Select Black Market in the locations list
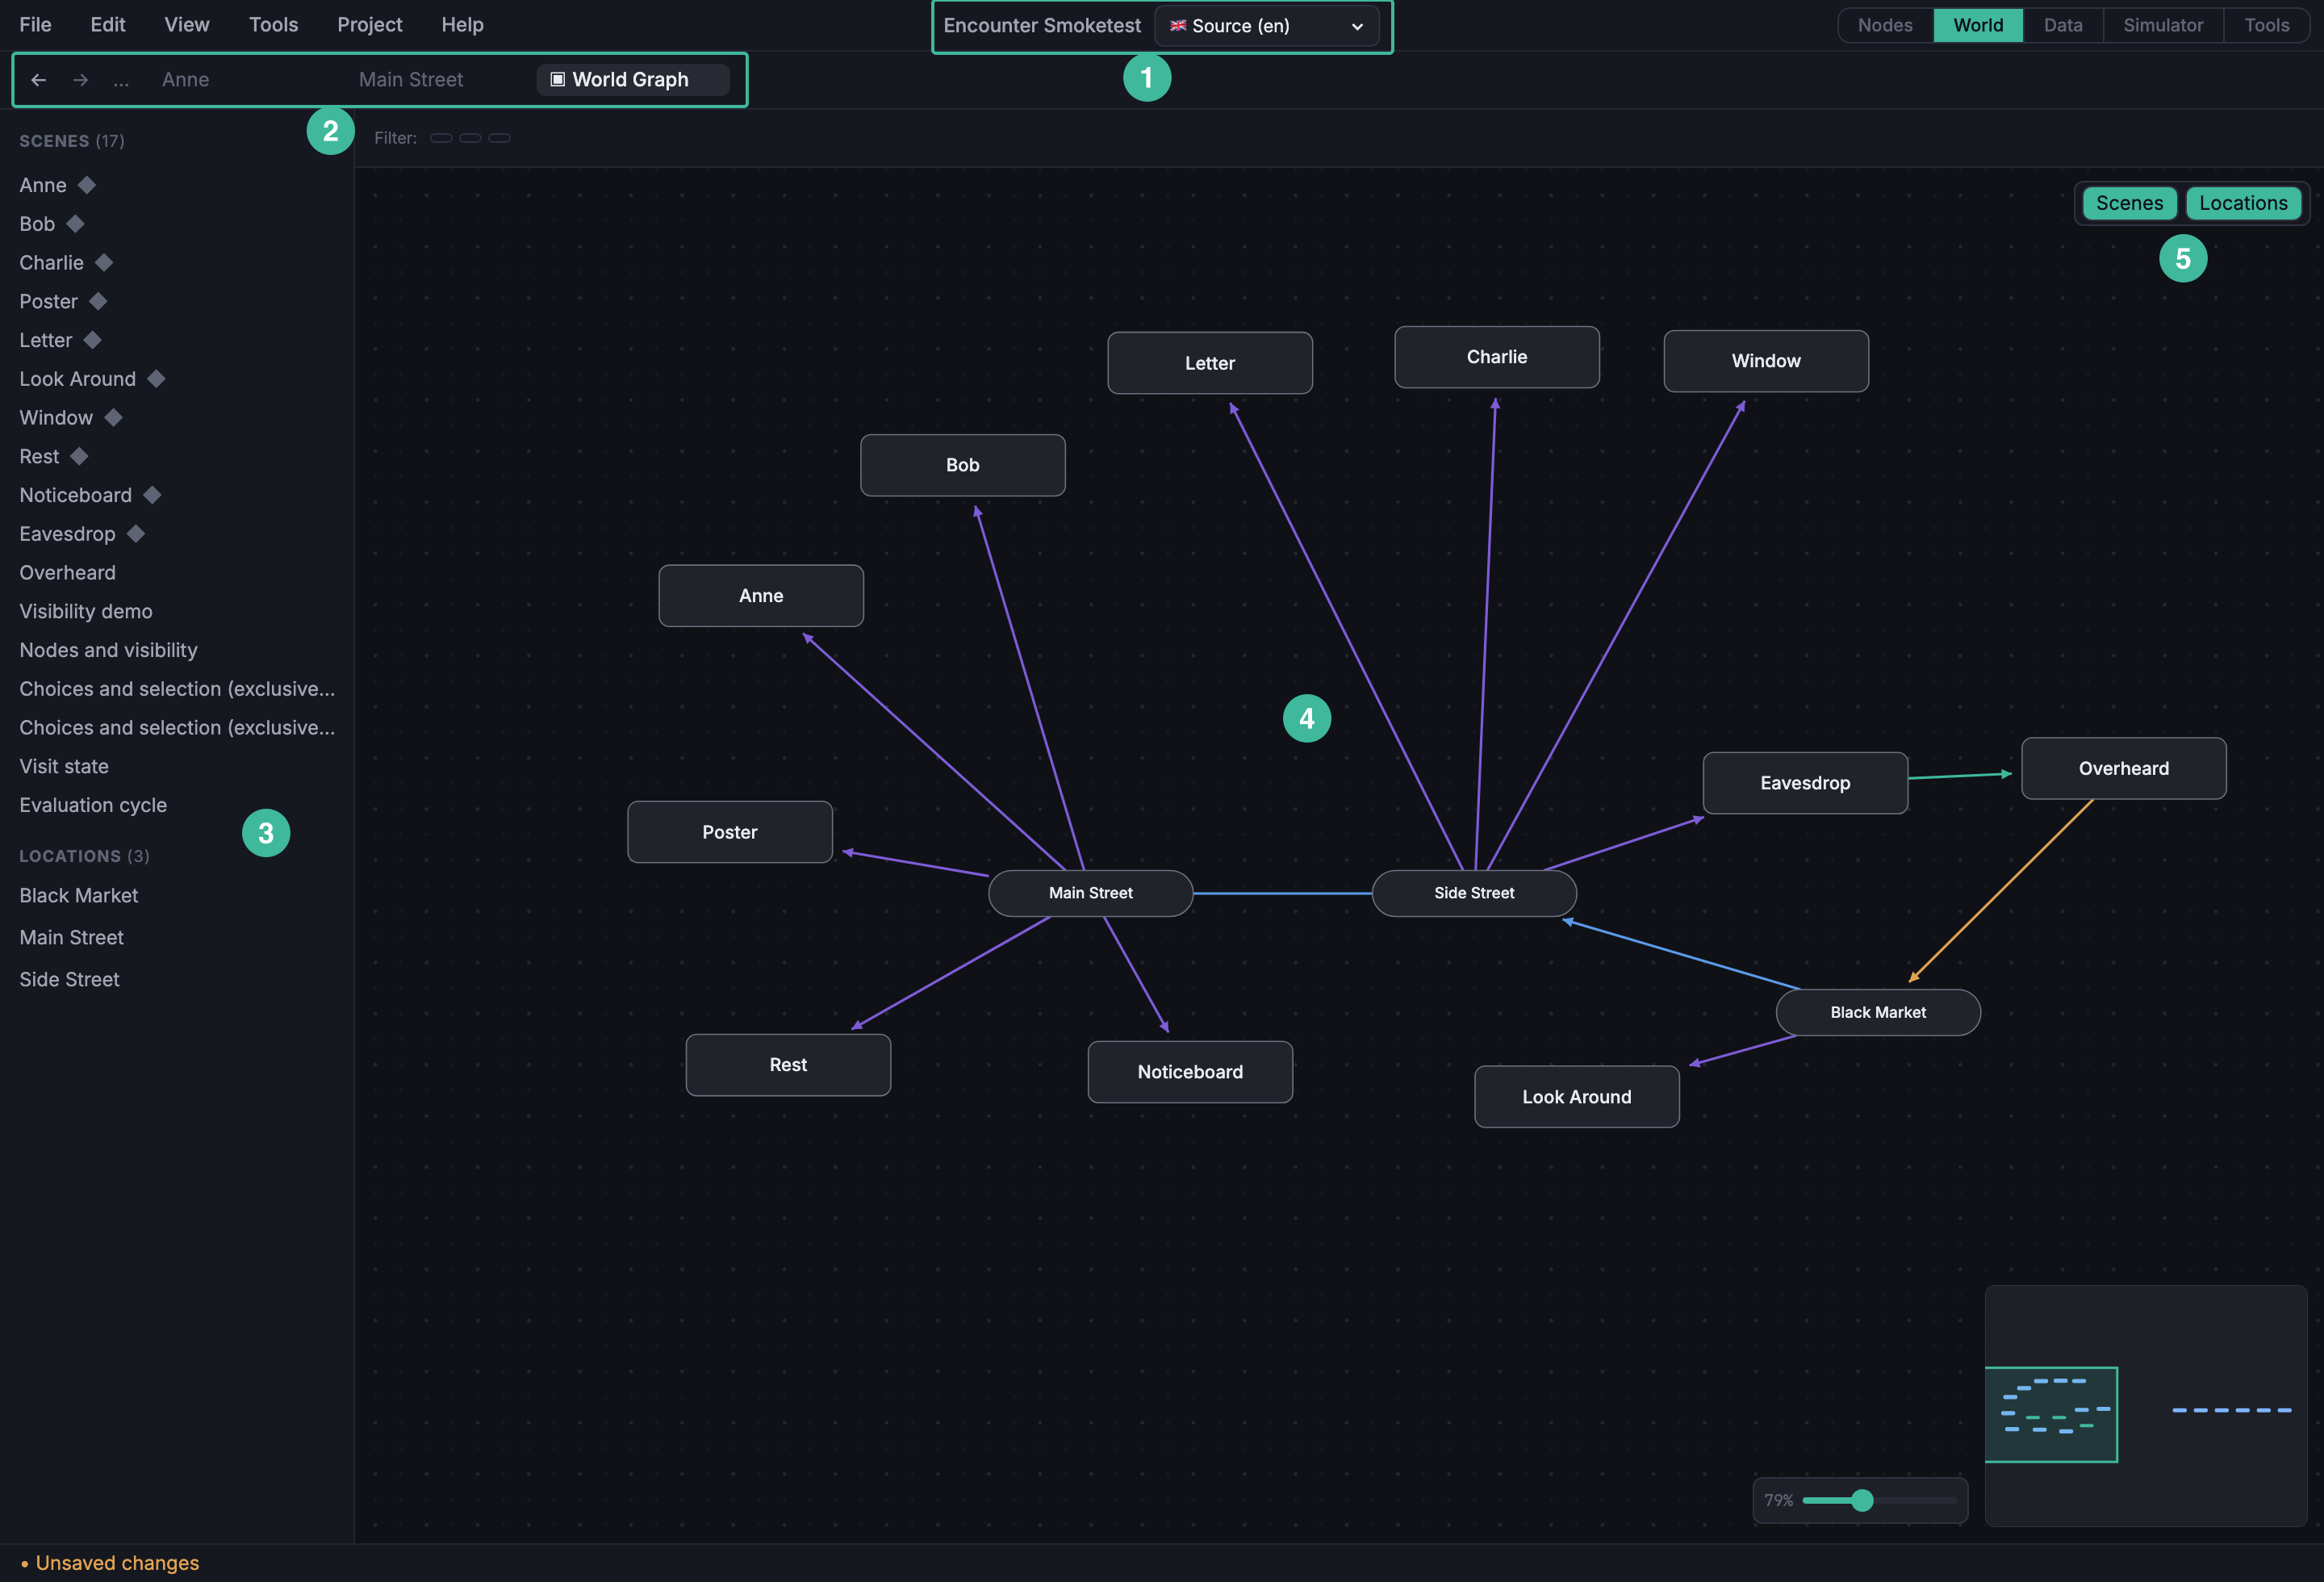Viewport: 2324px width, 1582px height. coord(79,896)
